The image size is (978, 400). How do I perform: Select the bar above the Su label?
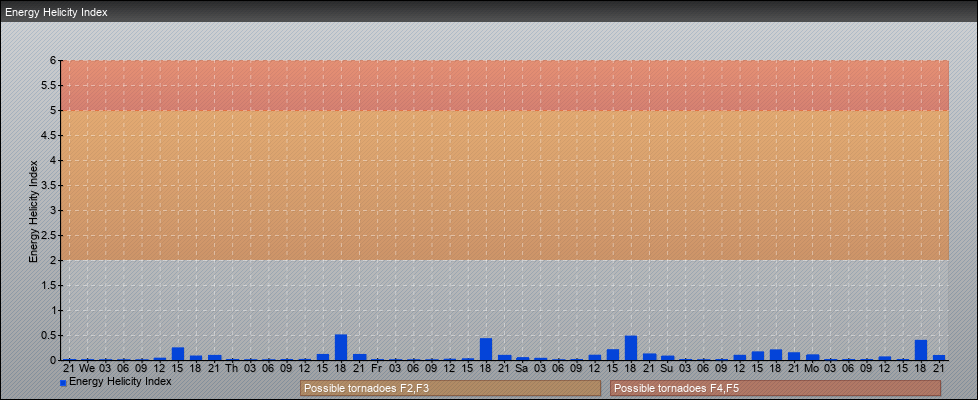667,358
